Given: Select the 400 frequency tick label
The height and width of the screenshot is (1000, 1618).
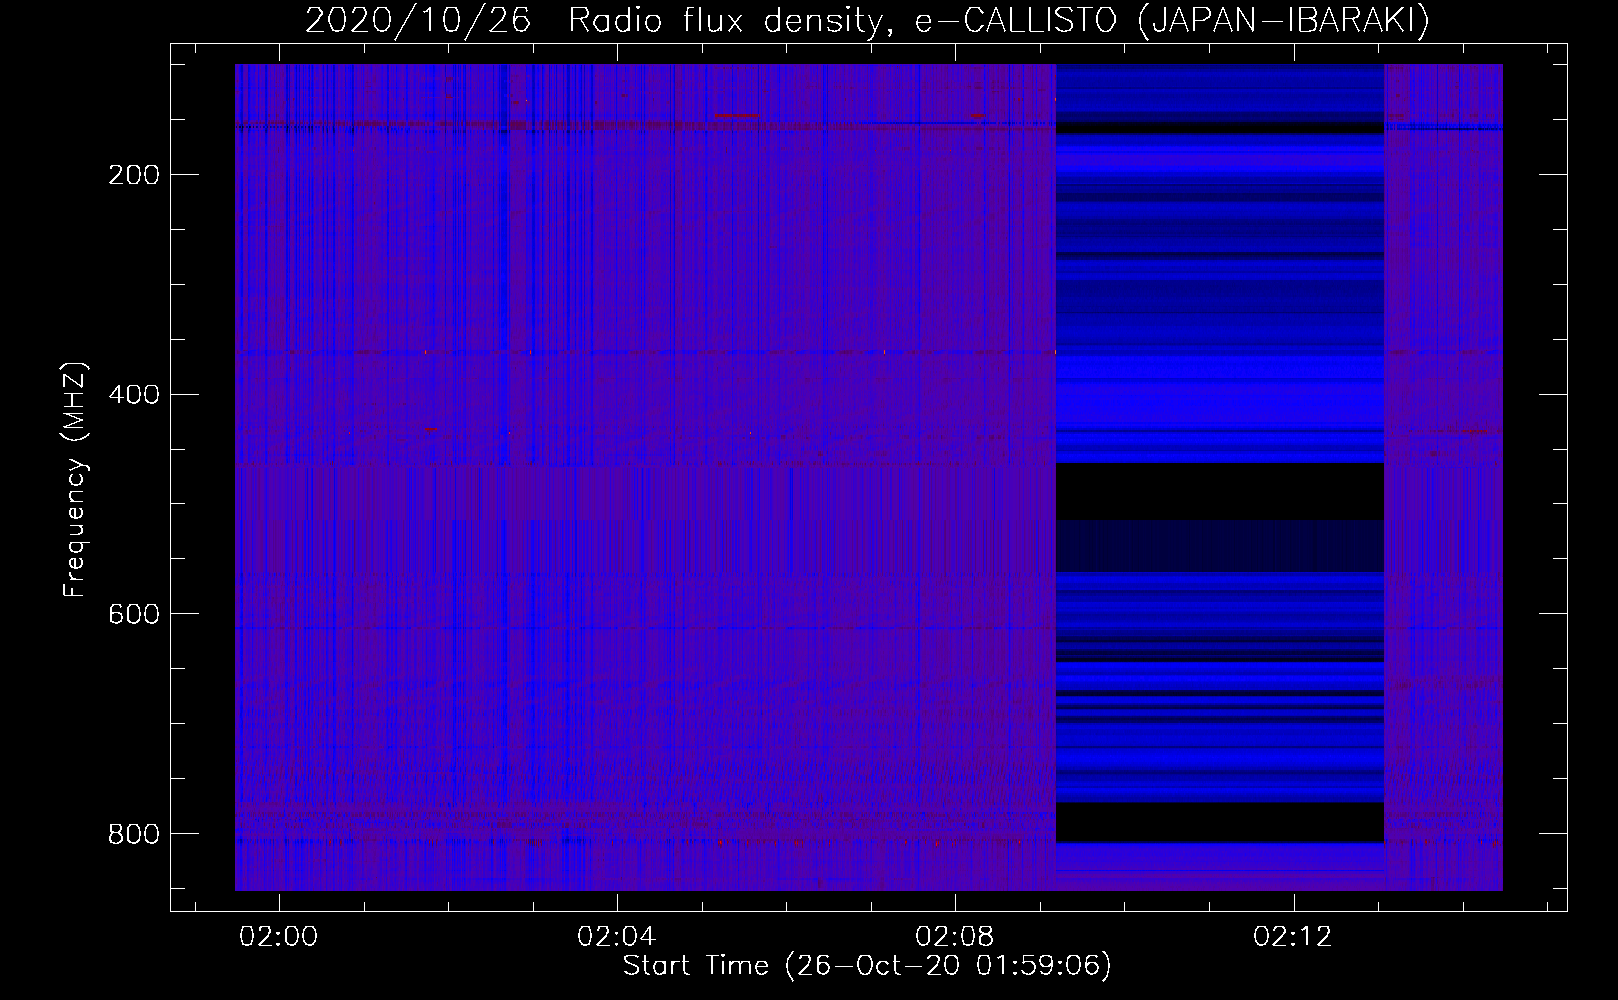Looking at the screenshot, I should [132, 394].
